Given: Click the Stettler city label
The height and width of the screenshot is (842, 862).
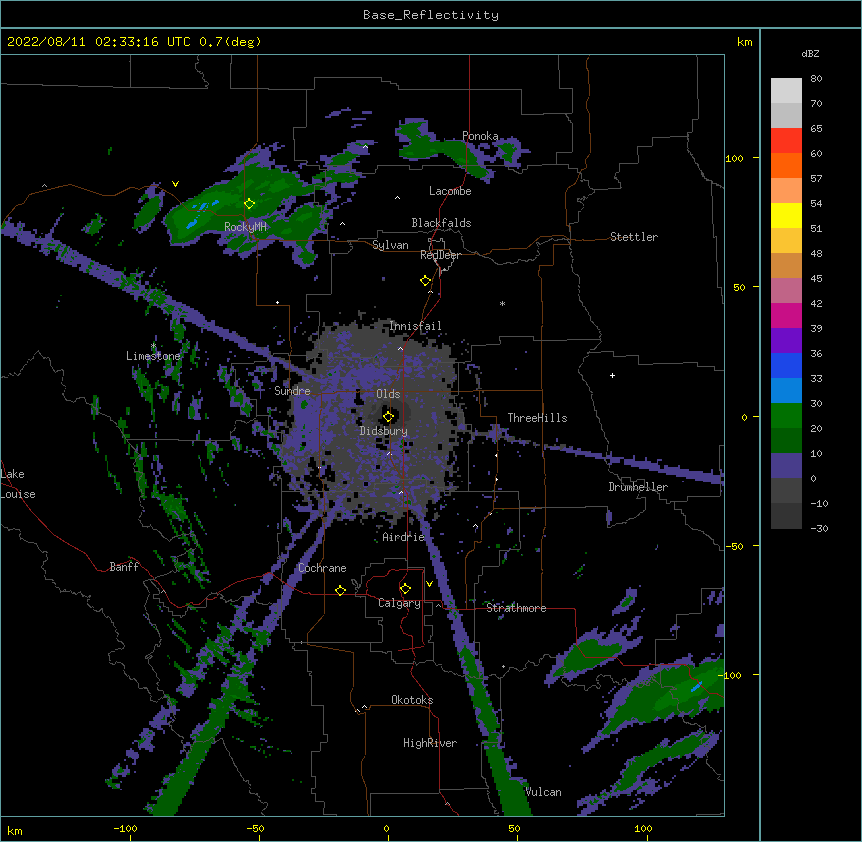Looking at the screenshot, I should pyautogui.click(x=634, y=237).
